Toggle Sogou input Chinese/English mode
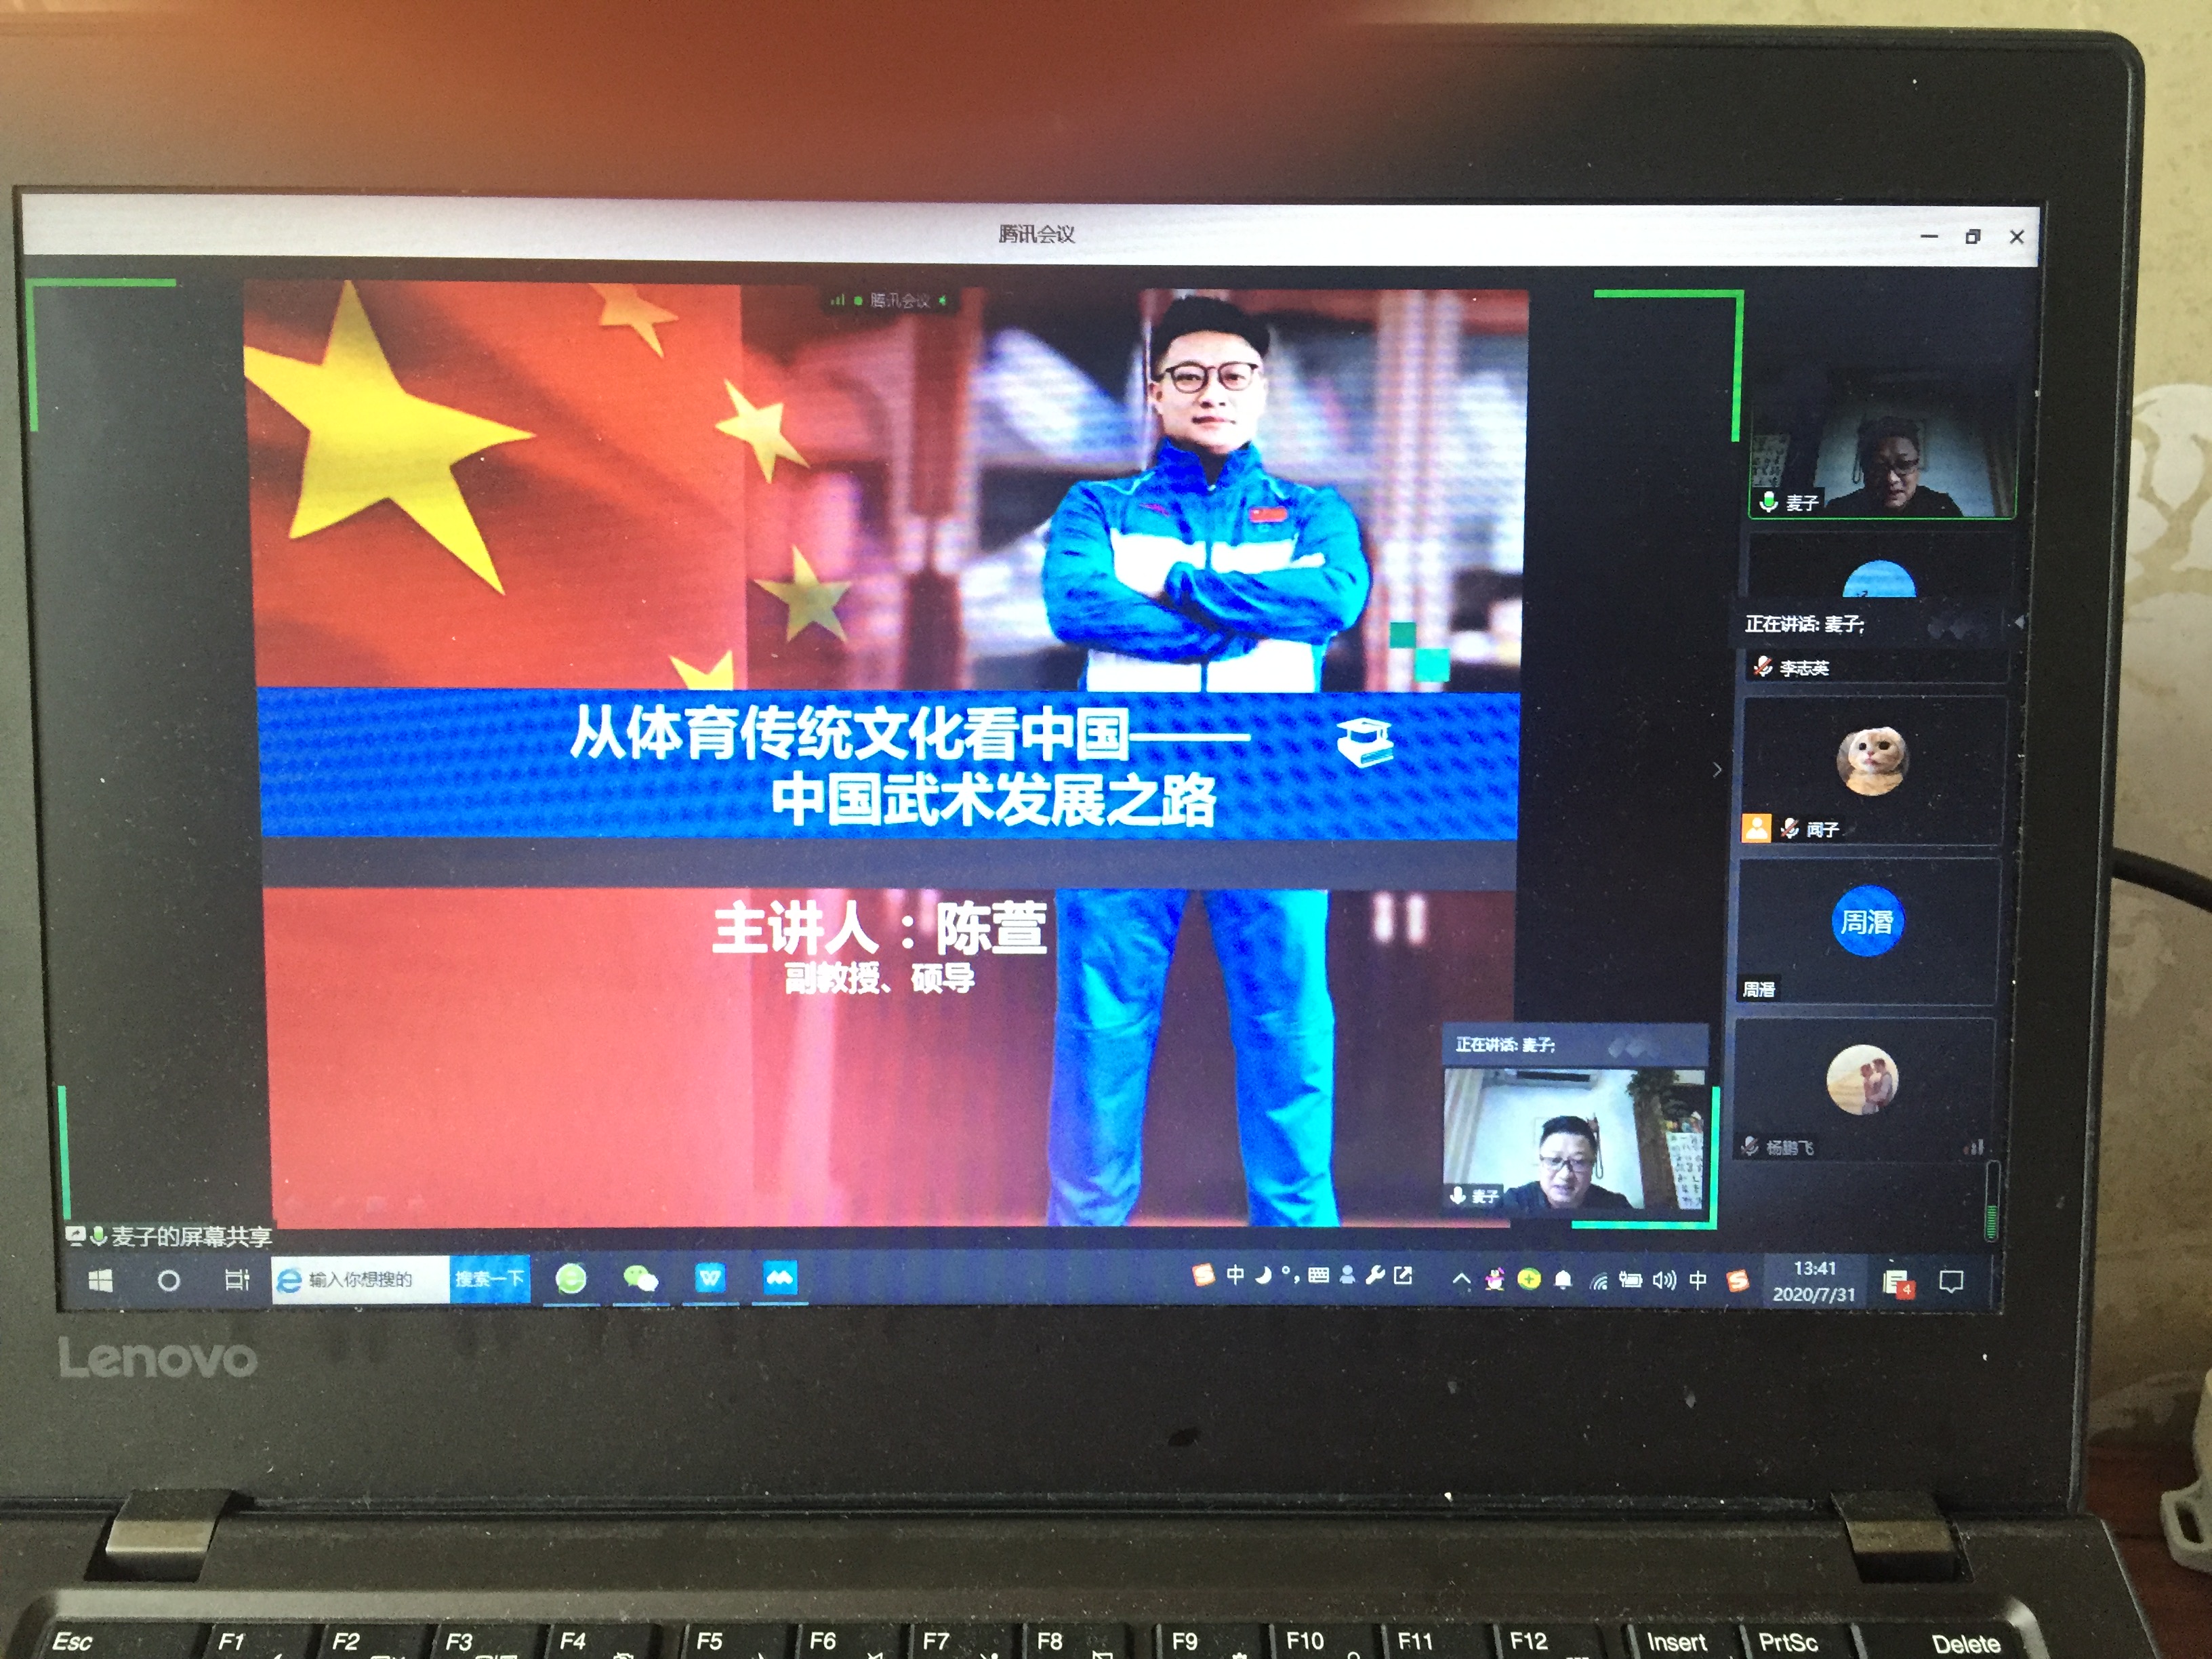 coord(1235,1275)
